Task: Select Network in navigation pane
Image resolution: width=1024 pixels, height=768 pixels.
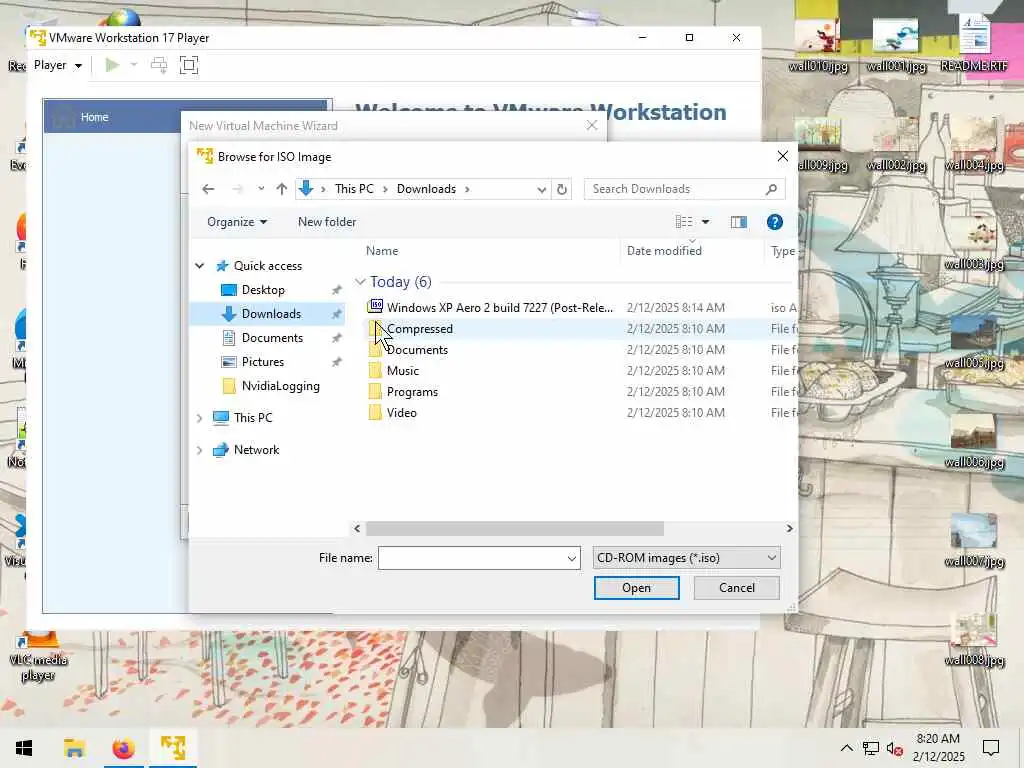Action: click(x=256, y=450)
